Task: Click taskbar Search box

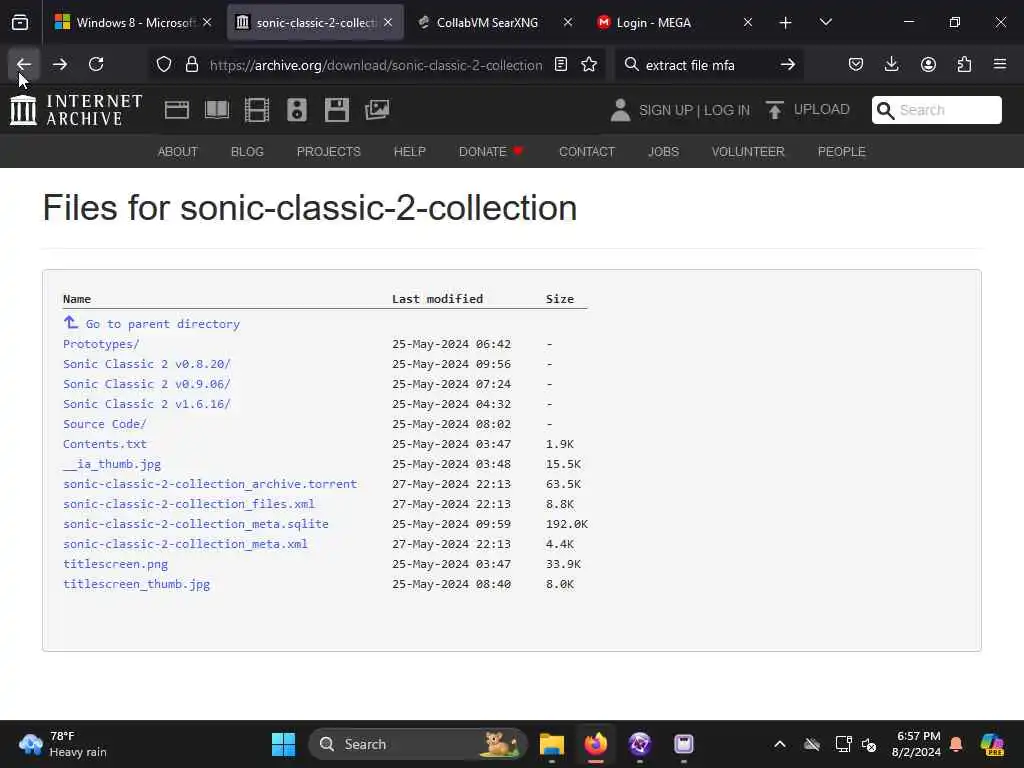Action: click(x=418, y=744)
